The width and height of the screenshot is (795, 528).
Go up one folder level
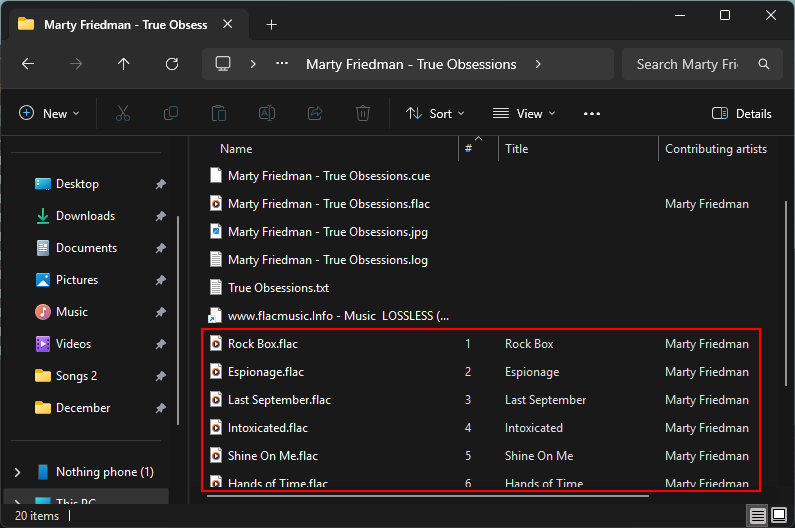124,64
